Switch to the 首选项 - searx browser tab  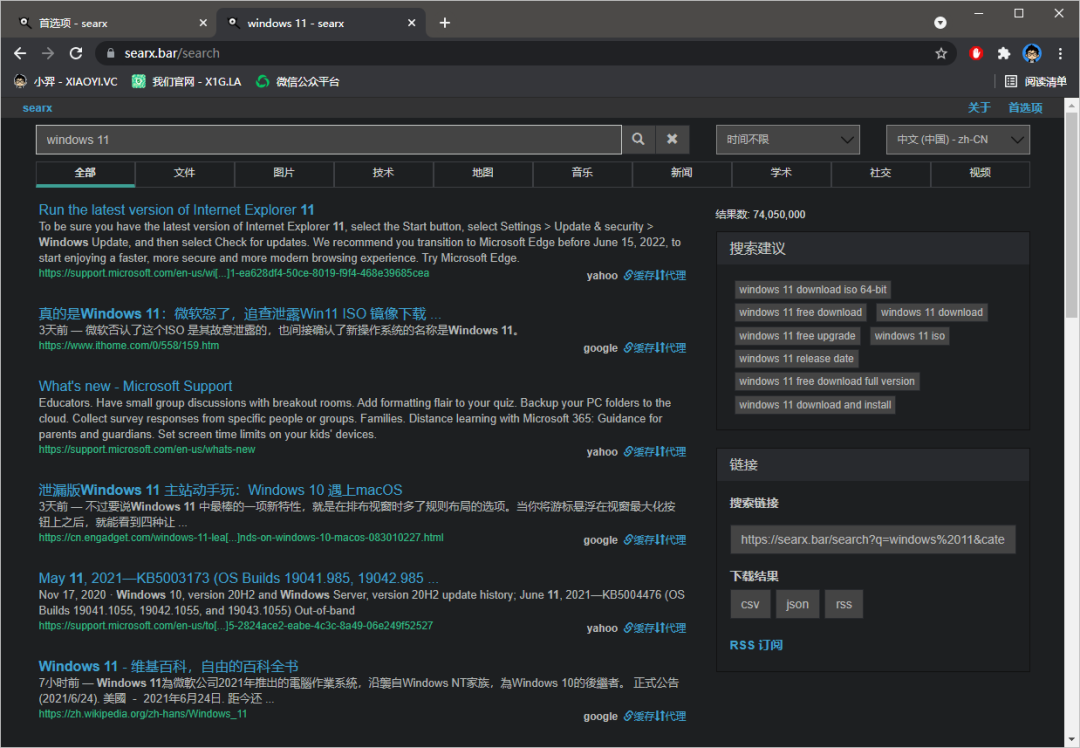click(x=110, y=23)
